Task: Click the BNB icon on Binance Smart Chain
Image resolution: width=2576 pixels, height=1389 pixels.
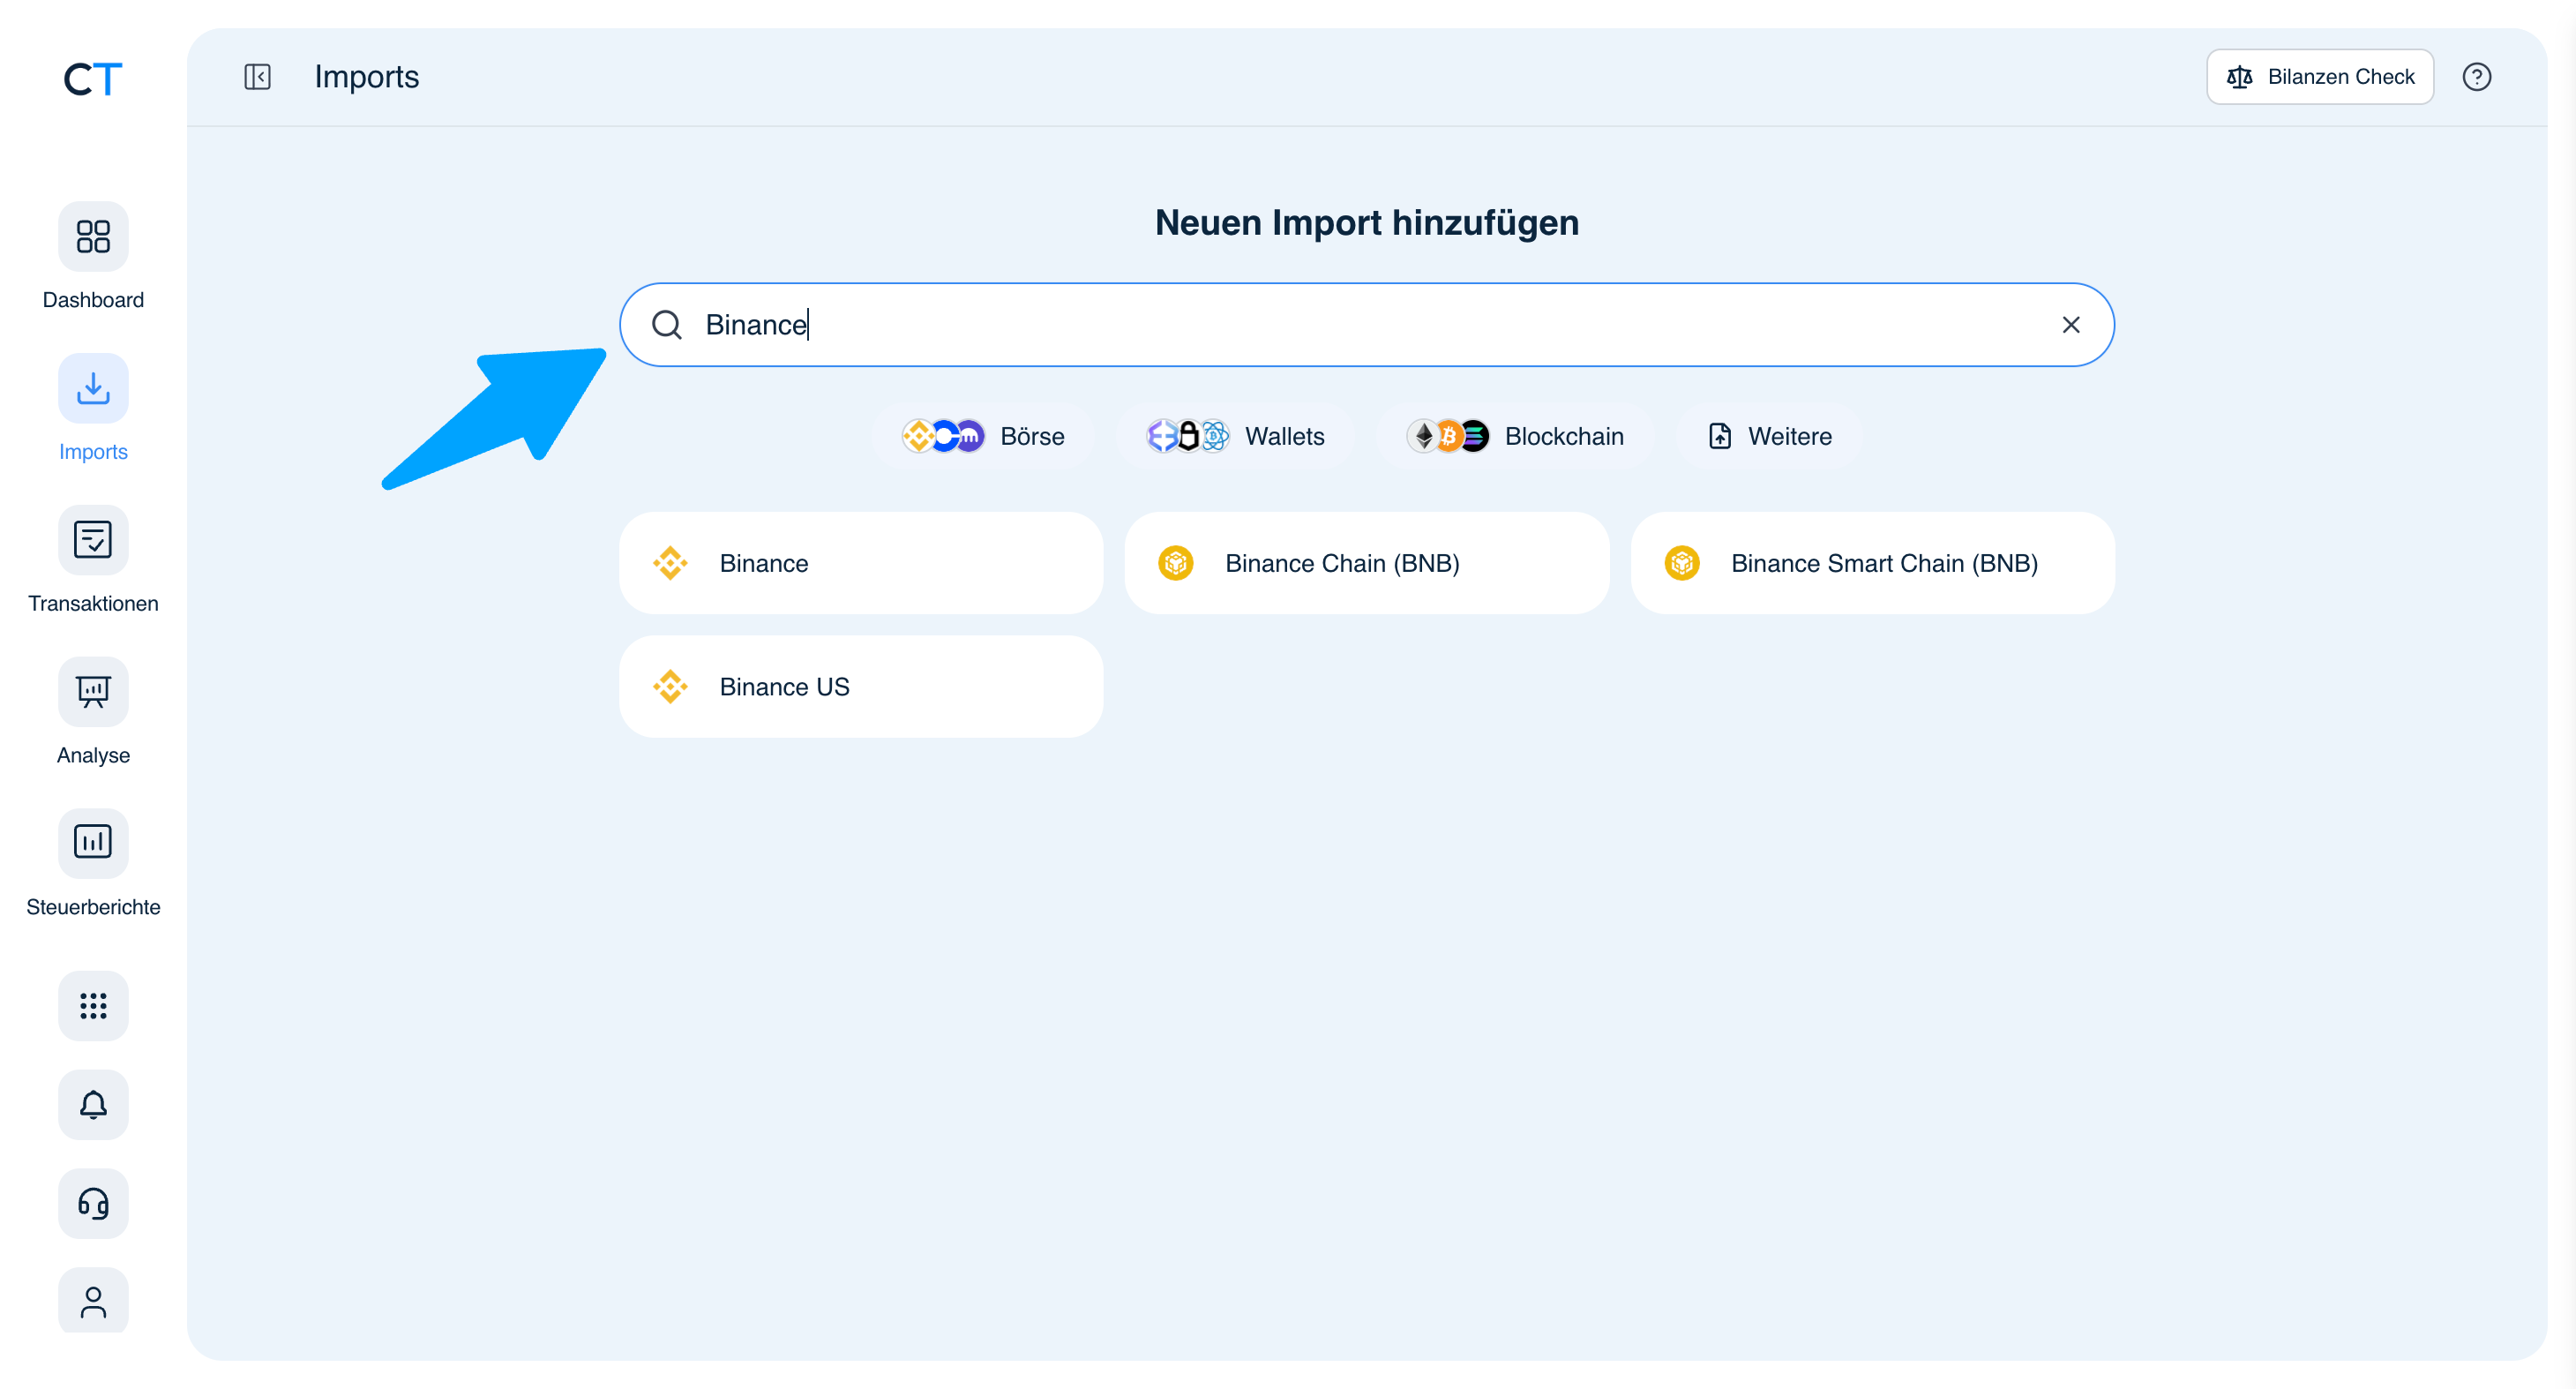Action: 1682,563
